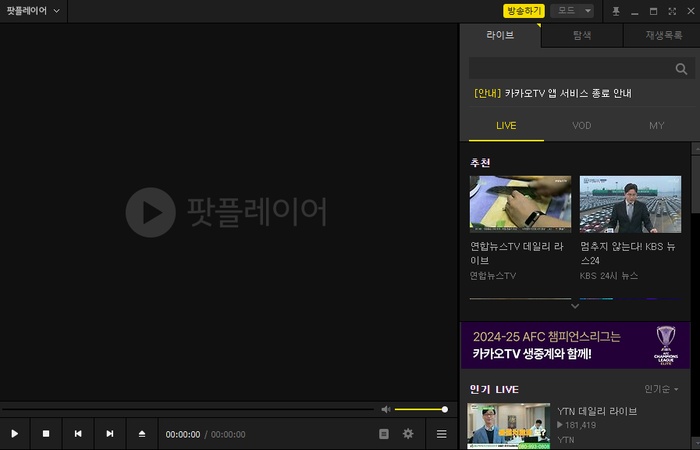
Task: Open the 인기순 sort dropdown
Action: (x=661, y=389)
